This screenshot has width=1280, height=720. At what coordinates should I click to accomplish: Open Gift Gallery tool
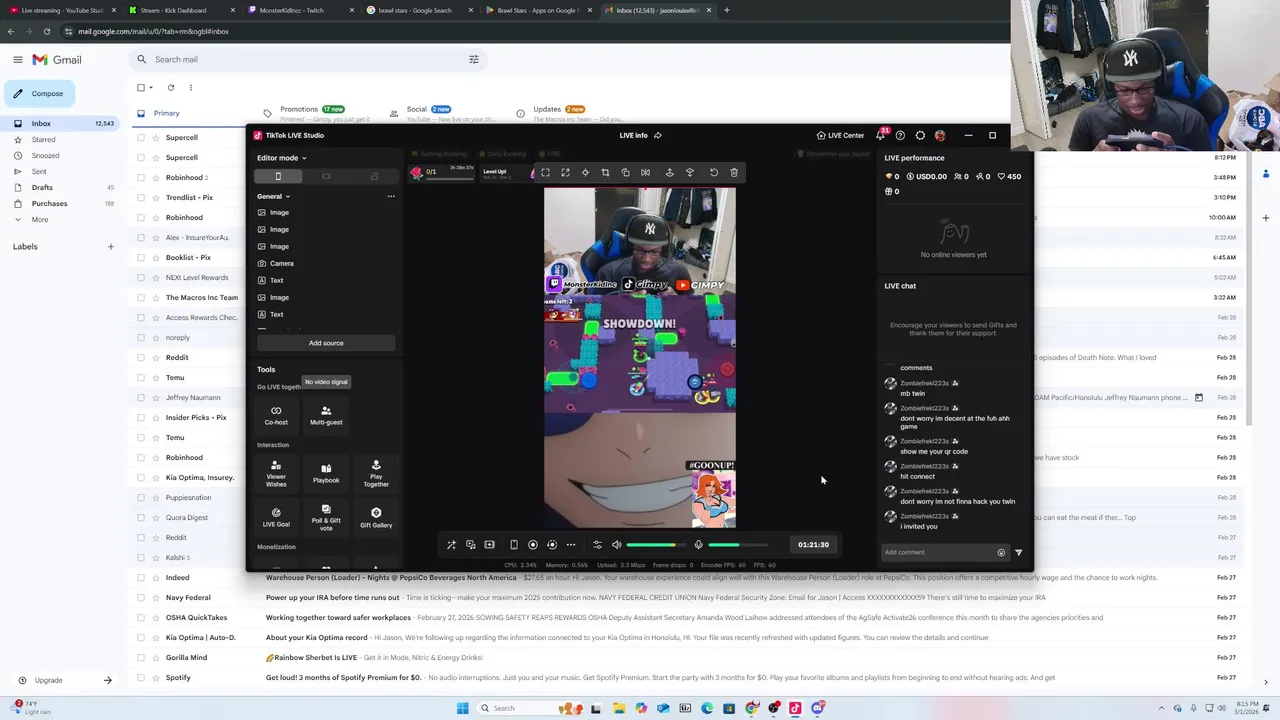[x=376, y=517]
